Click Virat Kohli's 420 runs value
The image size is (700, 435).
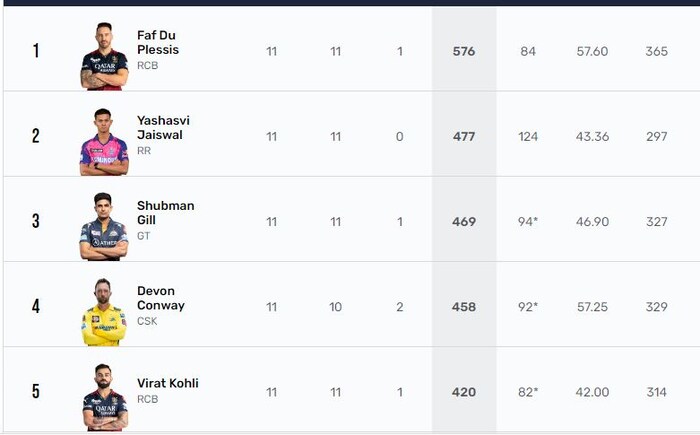[x=464, y=392]
